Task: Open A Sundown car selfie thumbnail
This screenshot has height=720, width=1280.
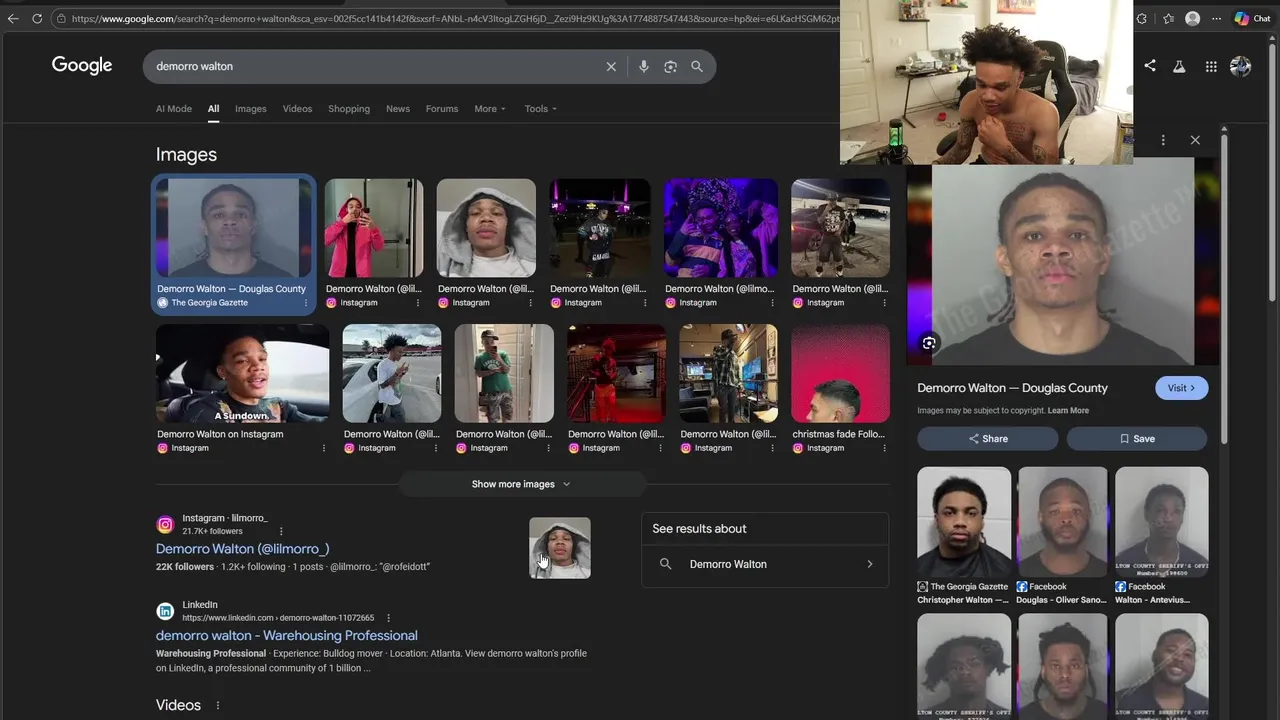Action: pyautogui.click(x=242, y=373)
